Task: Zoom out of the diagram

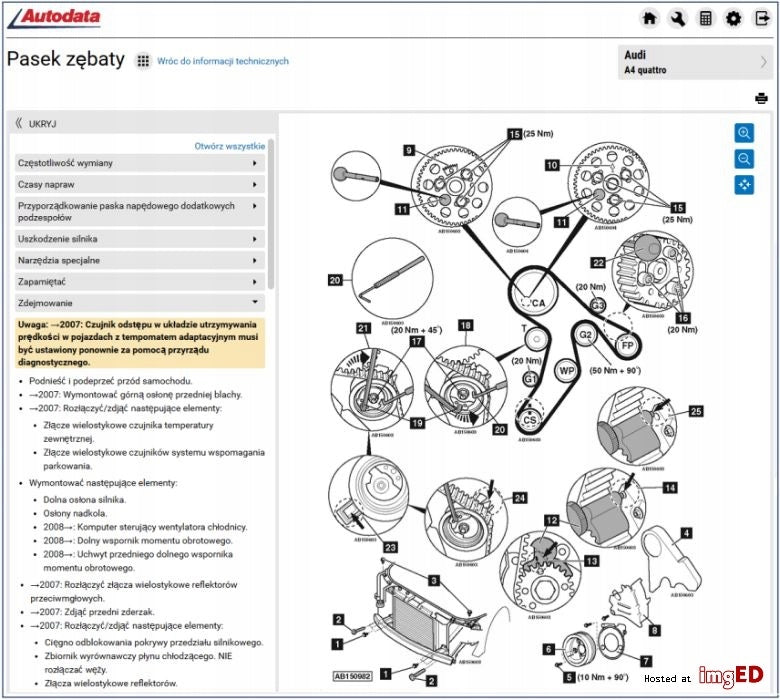Action: pos(744,159)
